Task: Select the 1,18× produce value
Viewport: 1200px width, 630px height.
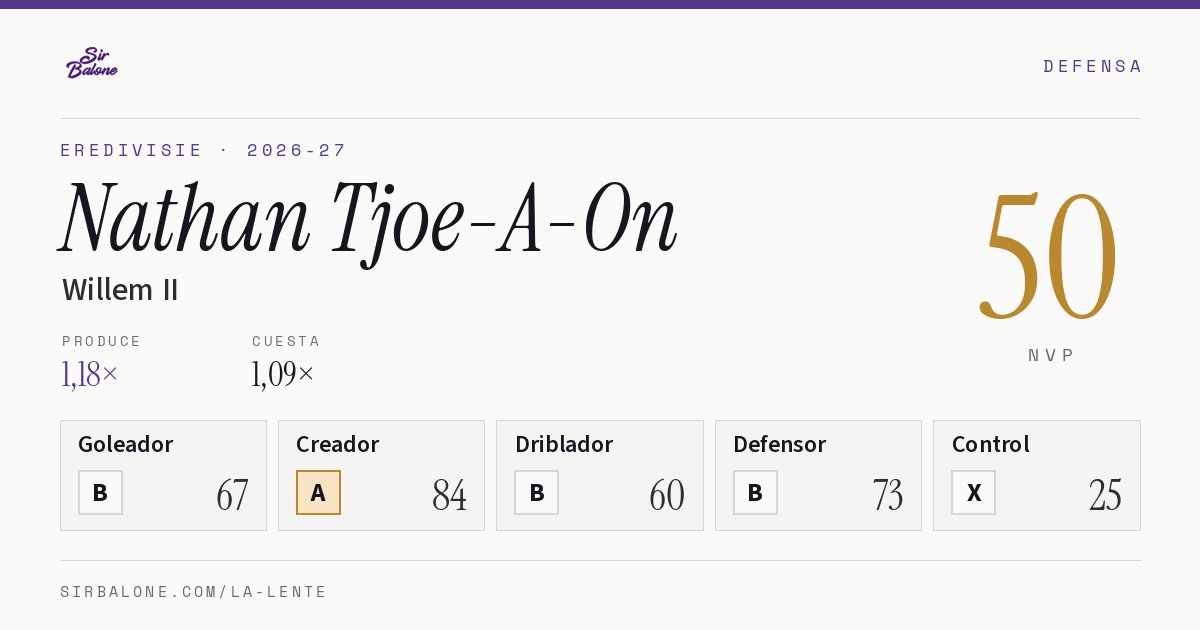Action: pos(90,374)
